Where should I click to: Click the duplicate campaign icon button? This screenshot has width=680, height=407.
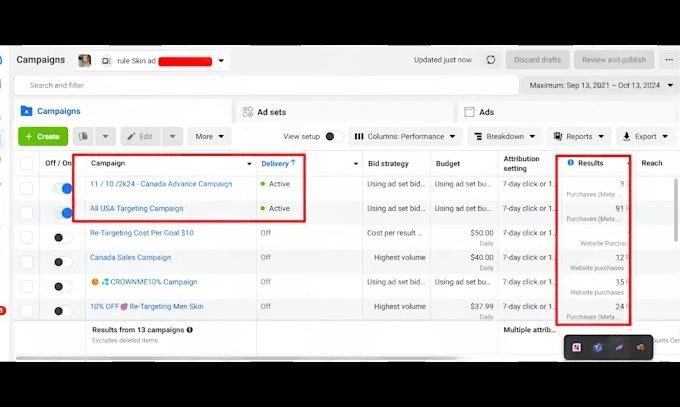click(x=84, y=137)
